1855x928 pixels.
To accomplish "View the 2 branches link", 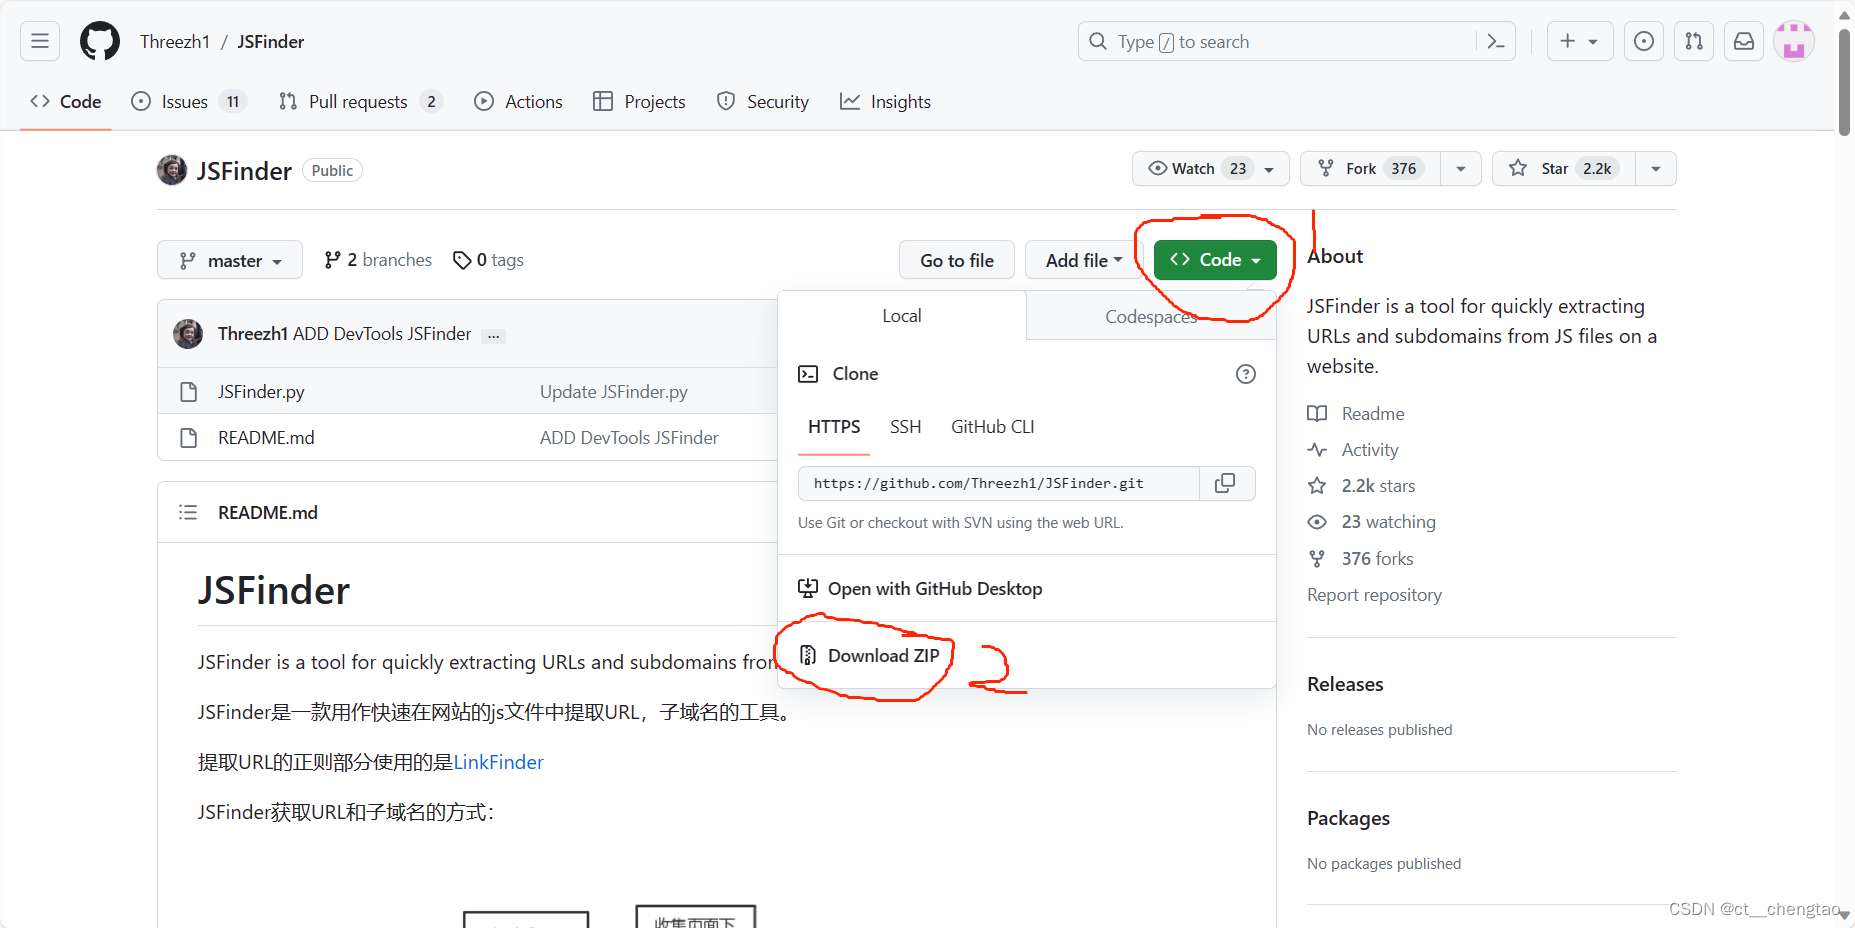I will click(378, 260).
